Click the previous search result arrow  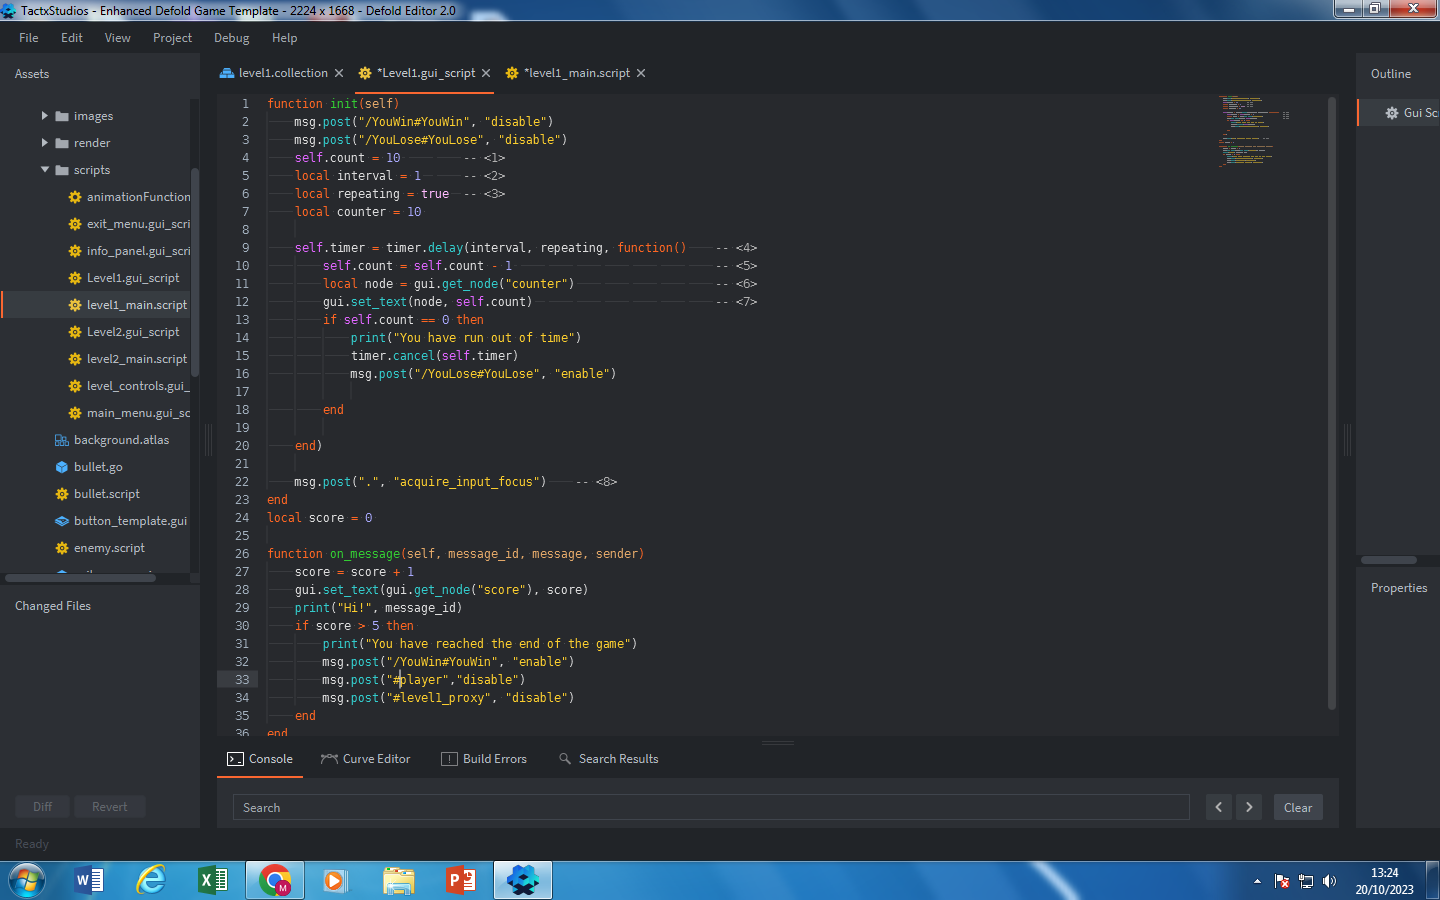(1218, 807)
